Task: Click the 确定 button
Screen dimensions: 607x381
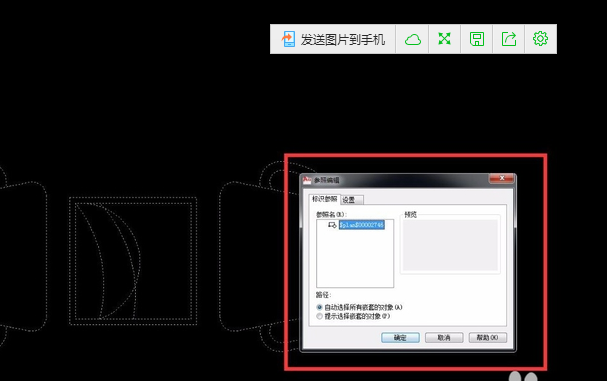Action: click(x=400, y=338)
